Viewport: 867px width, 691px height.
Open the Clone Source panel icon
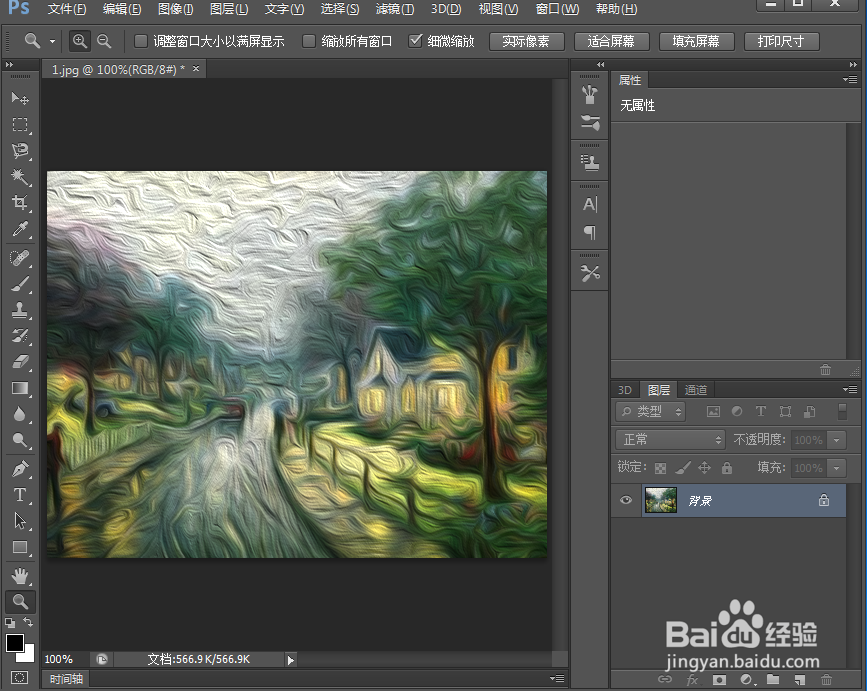[590, 162]
